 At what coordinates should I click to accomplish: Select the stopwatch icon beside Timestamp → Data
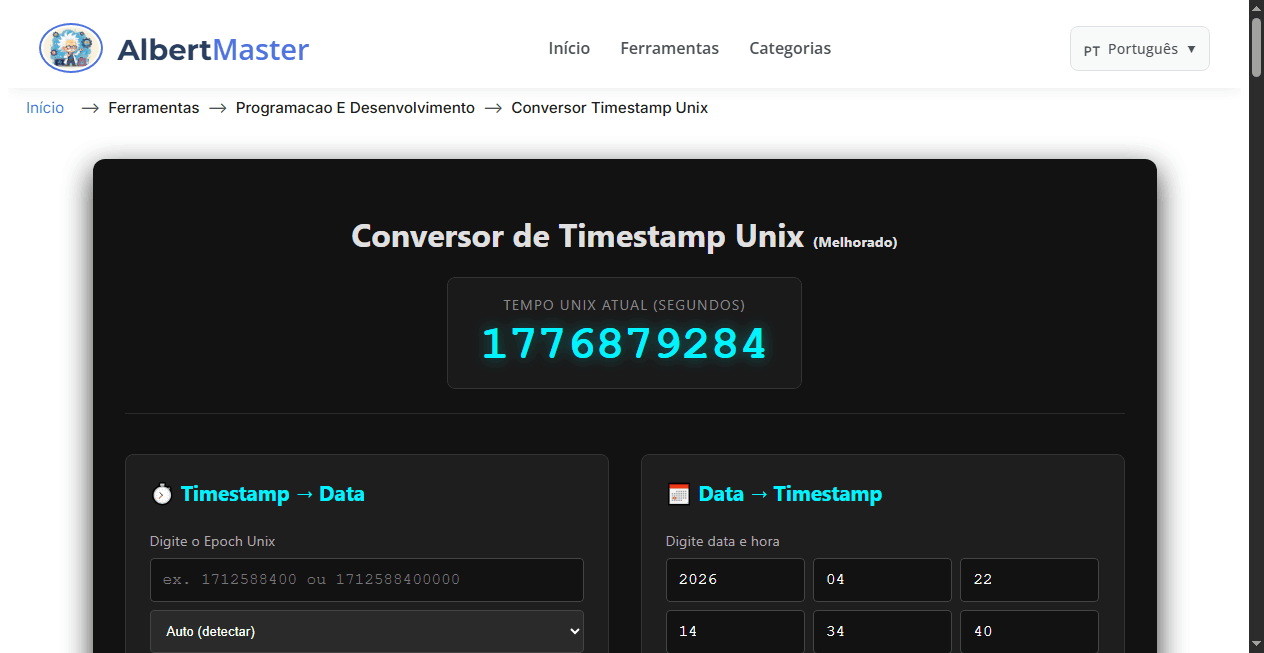161,493
